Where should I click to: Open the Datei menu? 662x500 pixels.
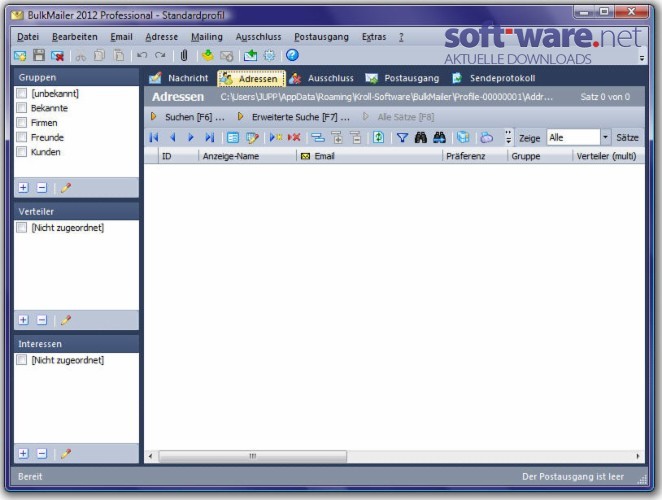coord(28,37)
